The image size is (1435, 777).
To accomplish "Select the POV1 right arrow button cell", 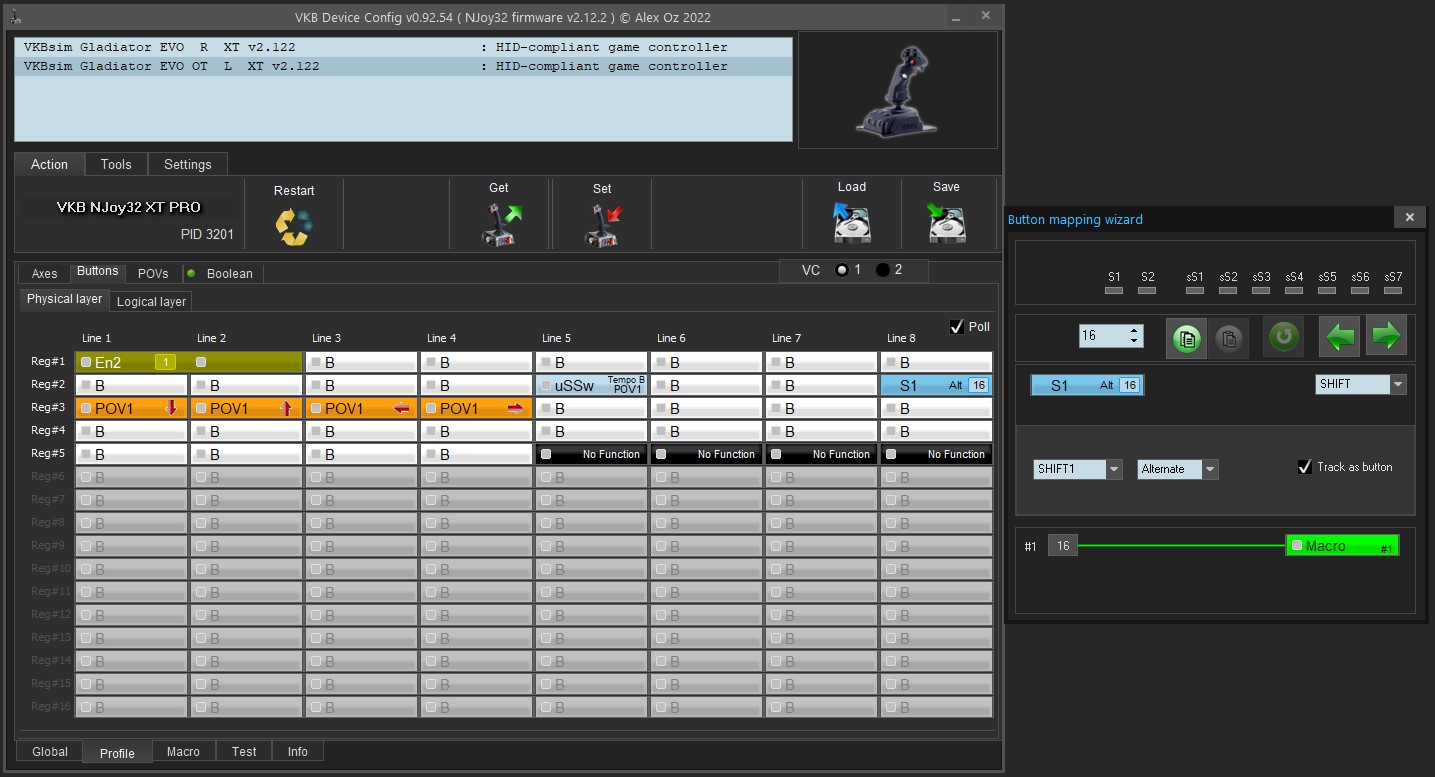I will (x=477, y=408).
